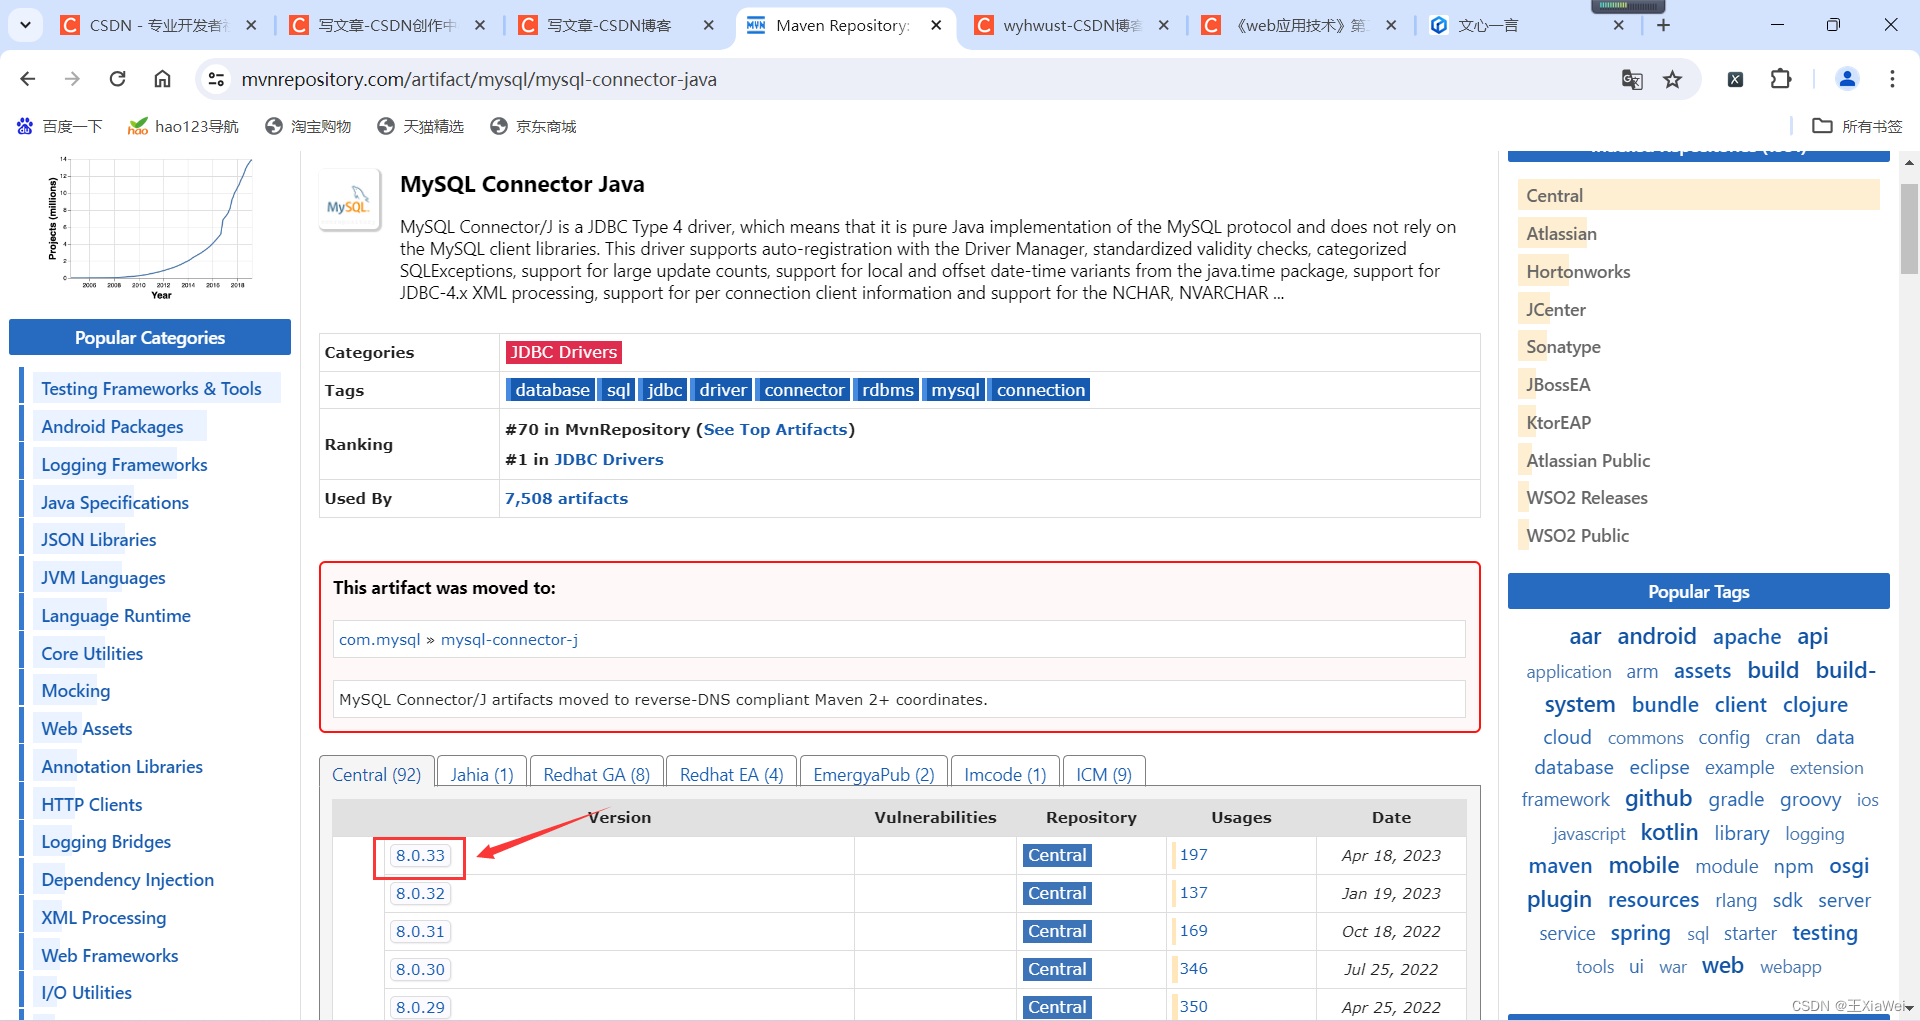1920x1021 pixels.
Task: Click the github popular tag
Action: click(x=1658, y=798)
